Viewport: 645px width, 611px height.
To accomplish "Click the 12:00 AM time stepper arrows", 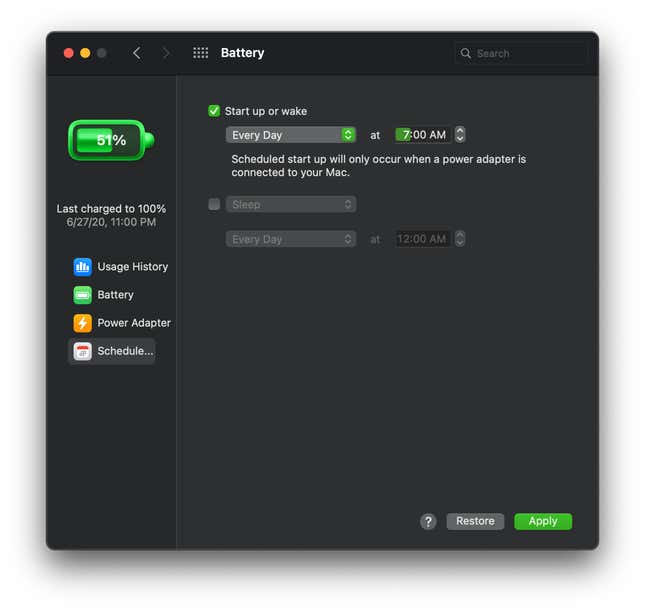I will click(460, 239).
